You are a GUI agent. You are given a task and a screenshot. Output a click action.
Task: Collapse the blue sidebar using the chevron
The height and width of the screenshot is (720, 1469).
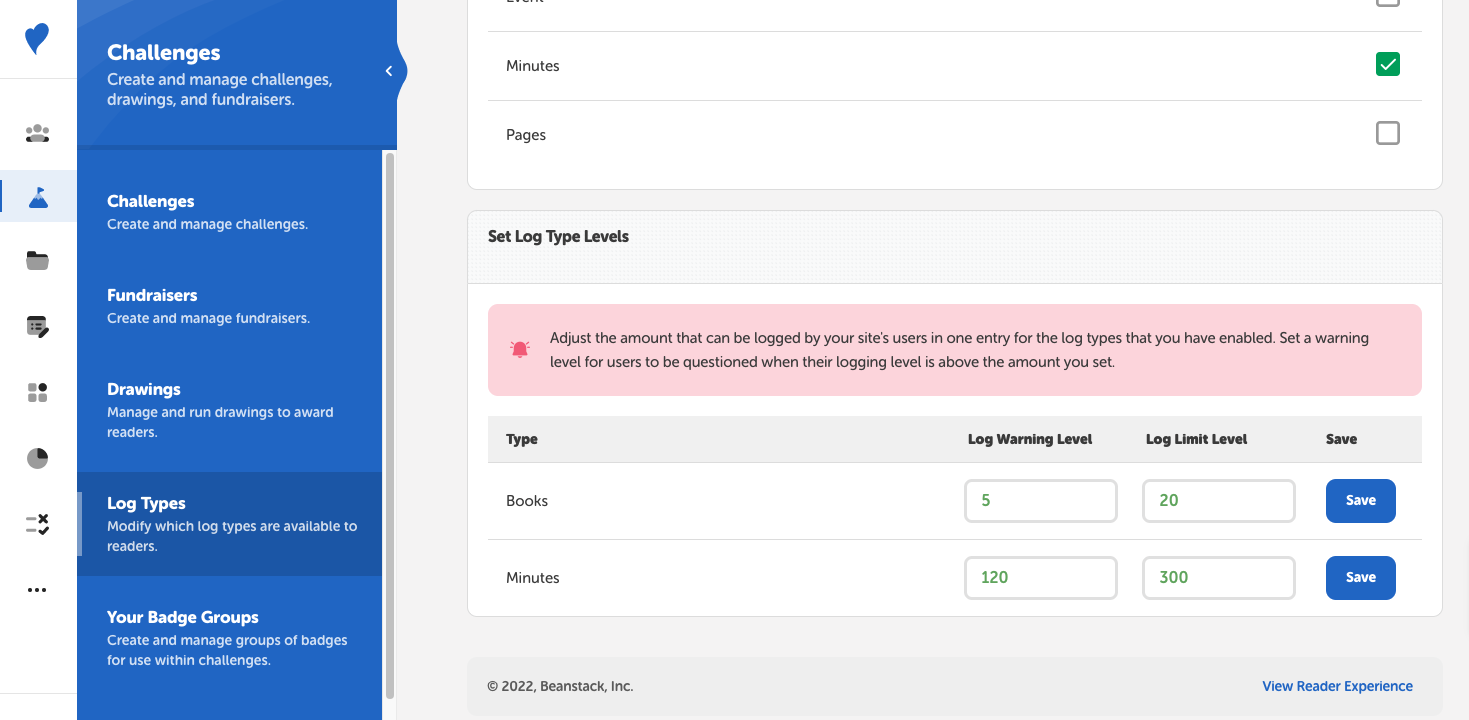coord(389,70)
